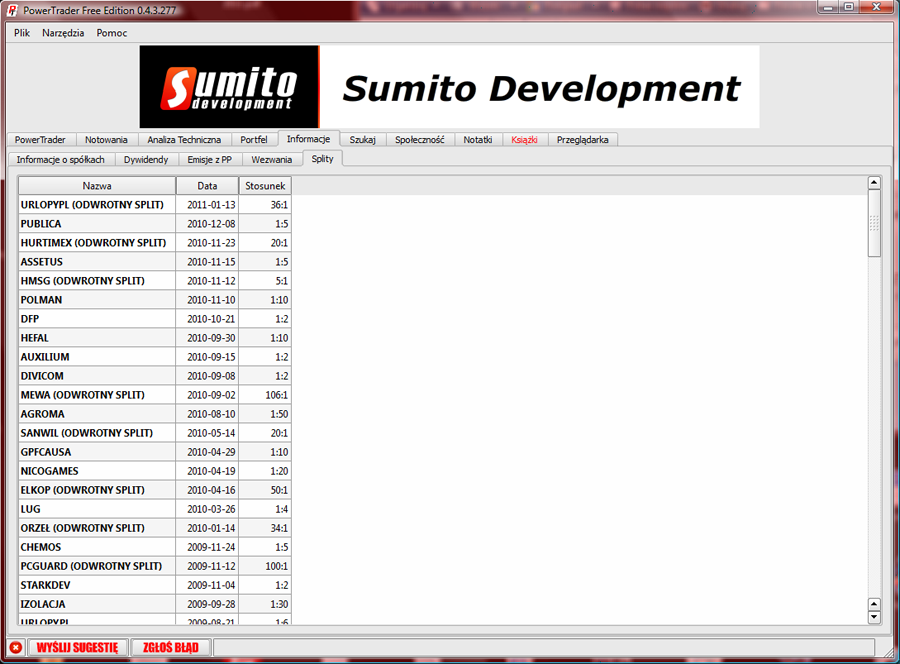Sort by the Stosunek column header

(265, 186)
